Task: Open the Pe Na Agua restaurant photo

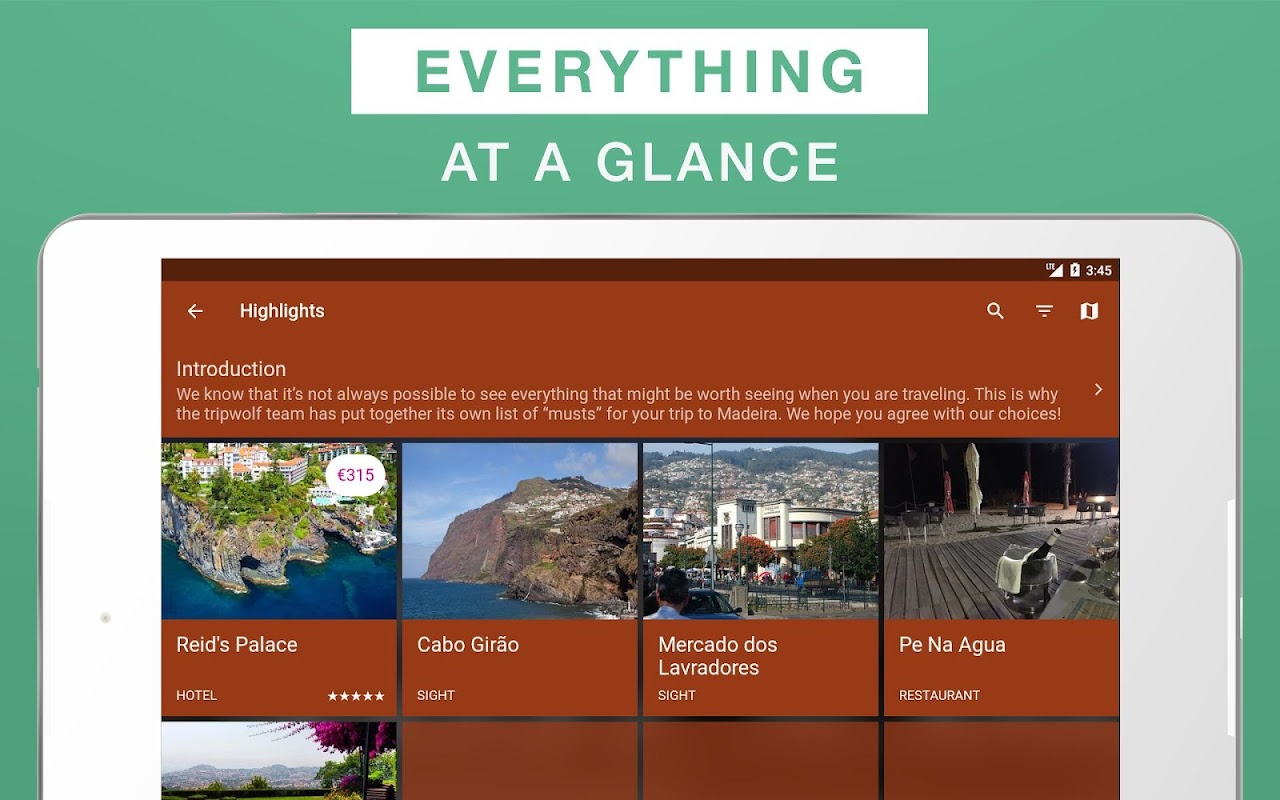Action: 1001,531
